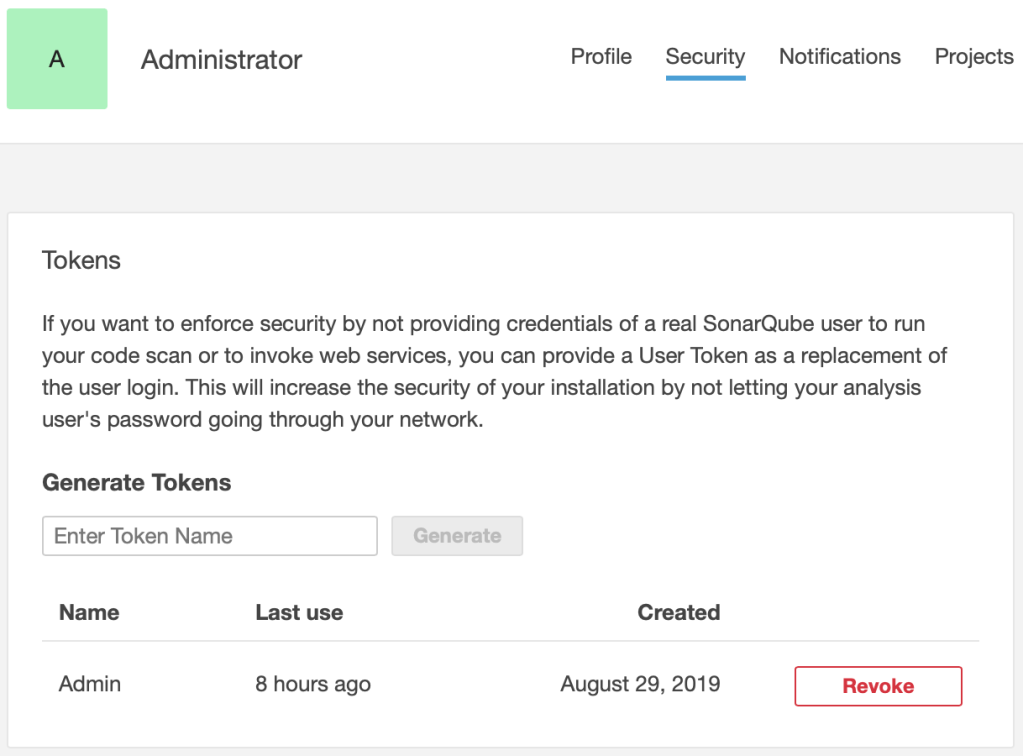Click the green Administrator avatar
The width and height of the screenshot is (1023, 756).
(57, 59)
